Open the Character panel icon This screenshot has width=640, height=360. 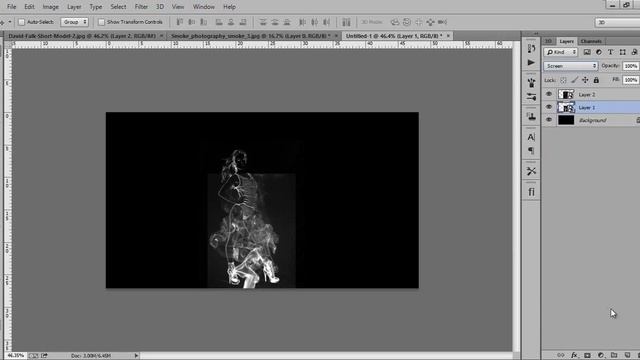[531, 137]
